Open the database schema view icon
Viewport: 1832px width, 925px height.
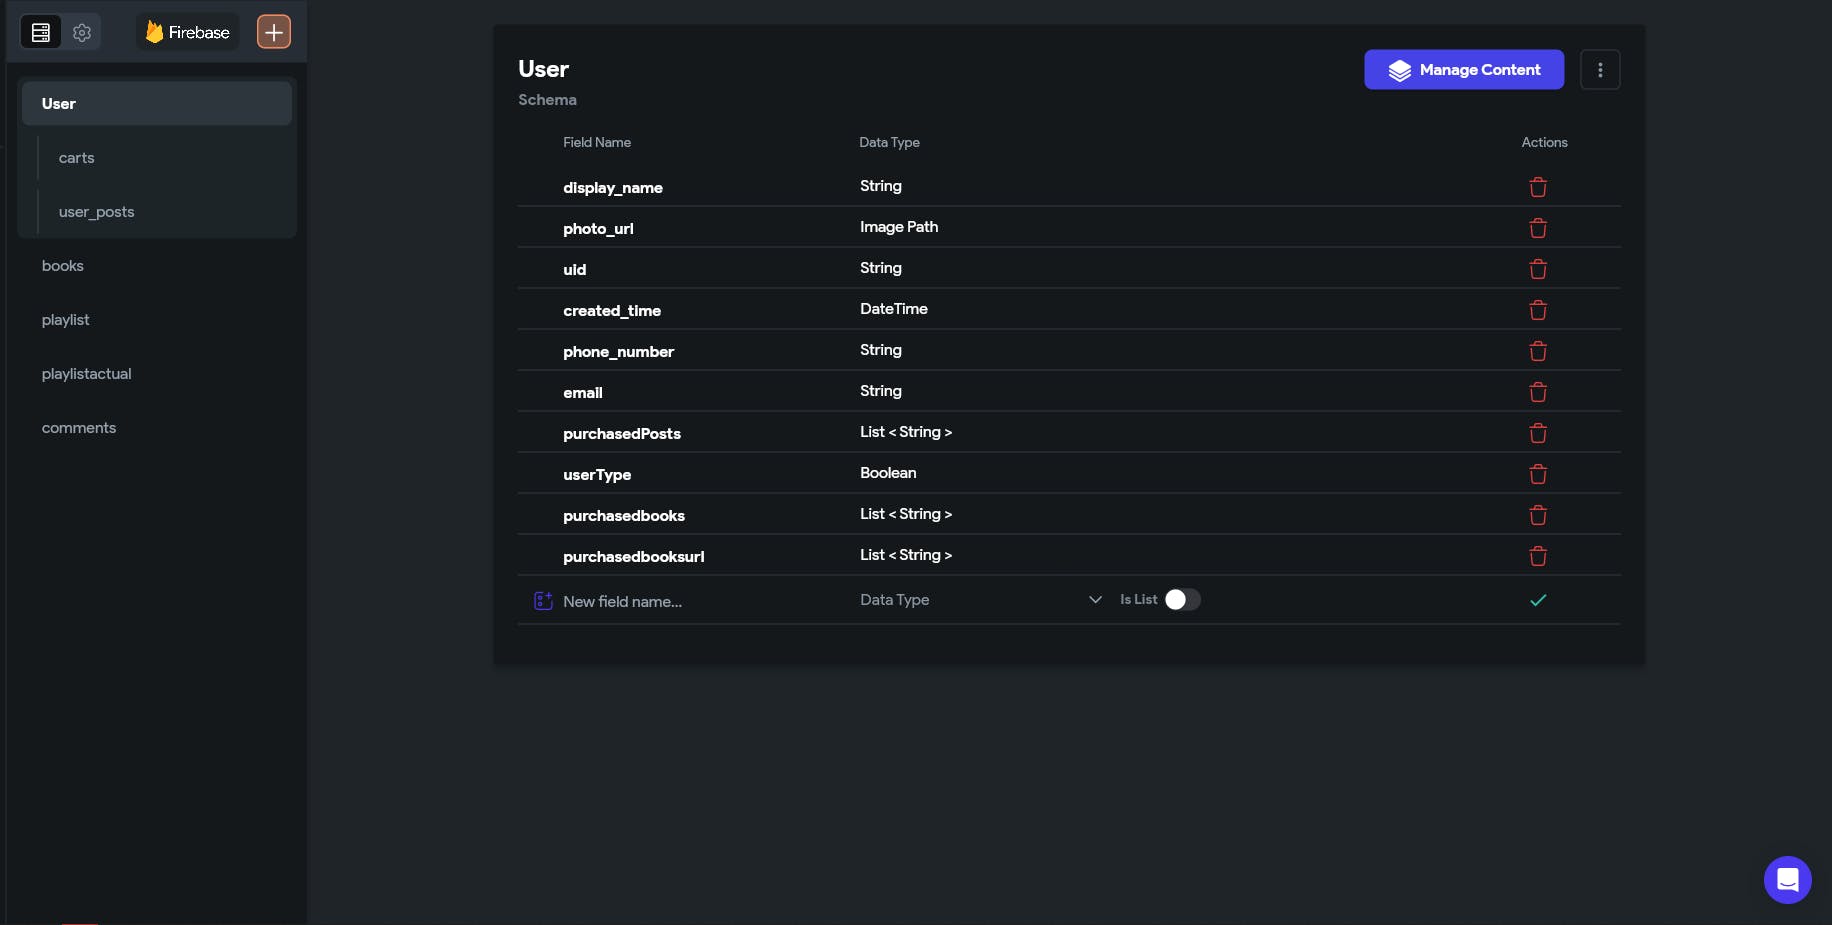[41, 33]
